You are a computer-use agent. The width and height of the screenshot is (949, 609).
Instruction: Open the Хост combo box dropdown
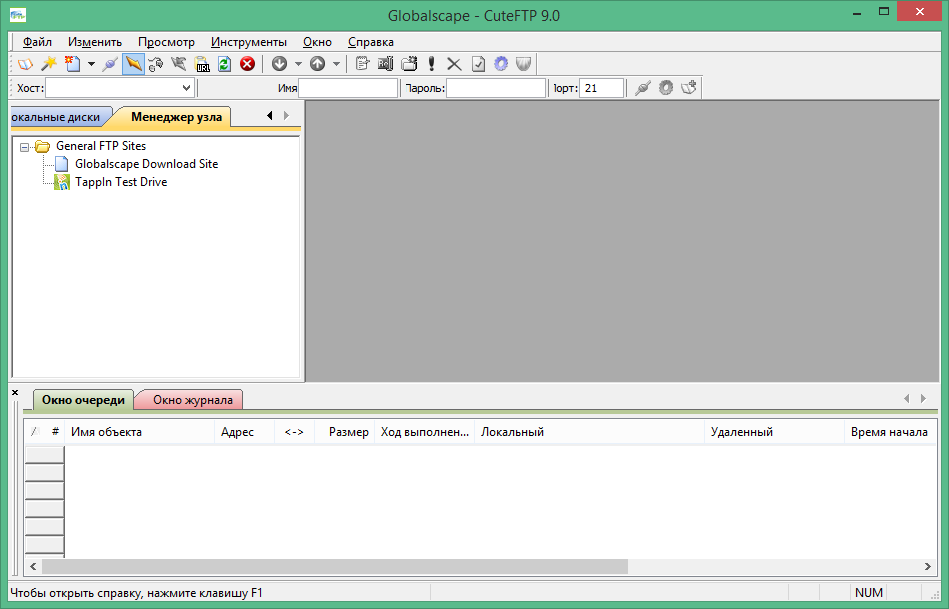tap(186, 88)
